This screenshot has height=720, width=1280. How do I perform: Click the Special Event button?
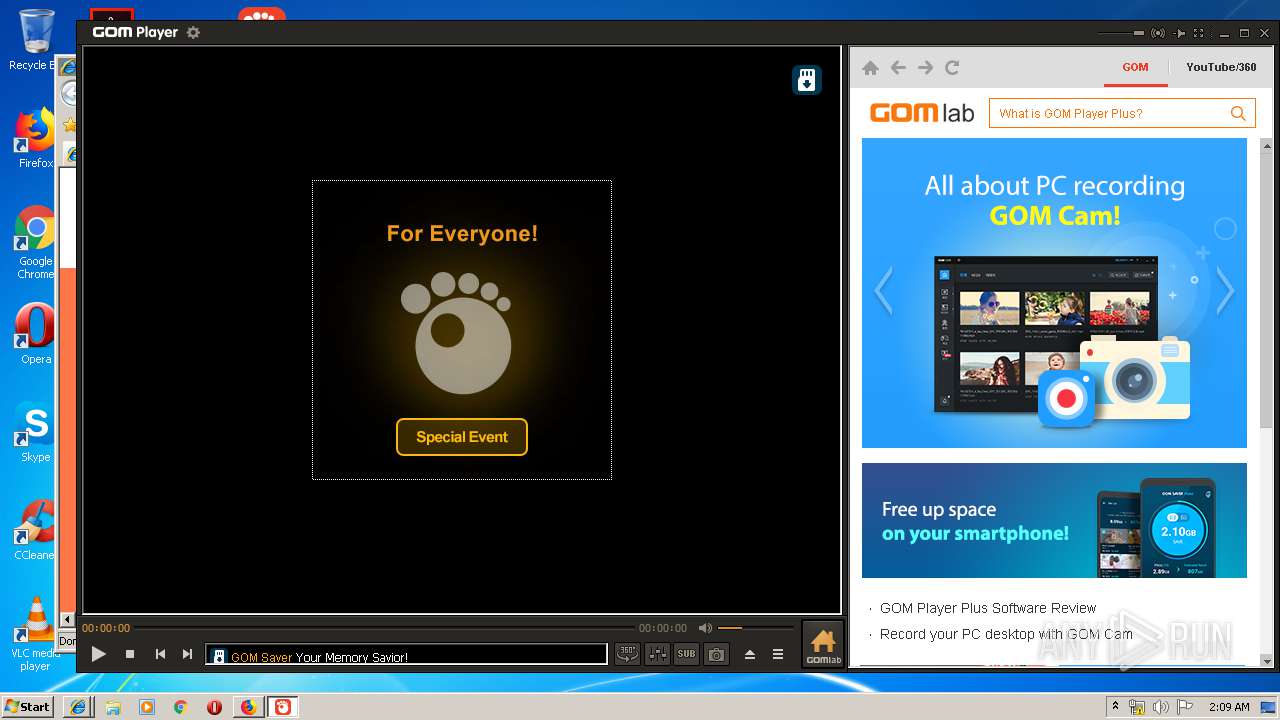click(462, 437)
